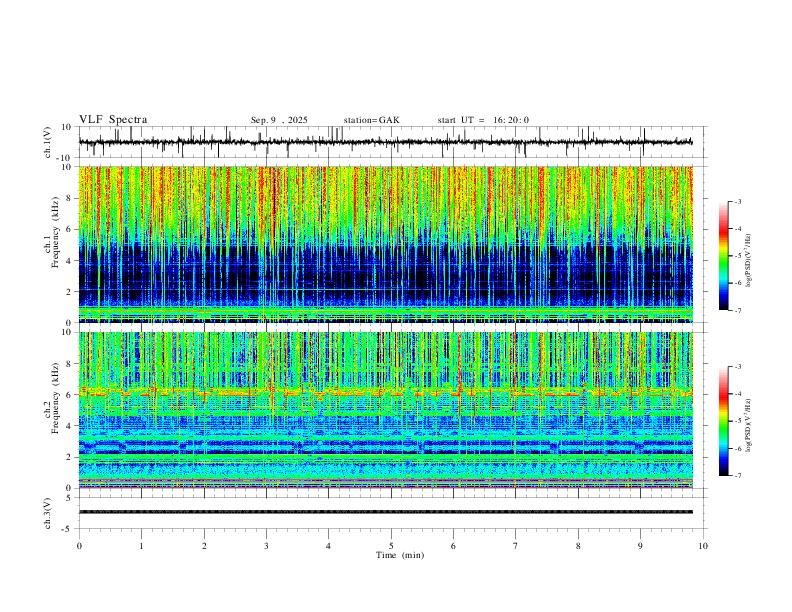The image size is (792, 612).
Task: Click the ch.3 black signal trace
Action: (x=386, y=512)
